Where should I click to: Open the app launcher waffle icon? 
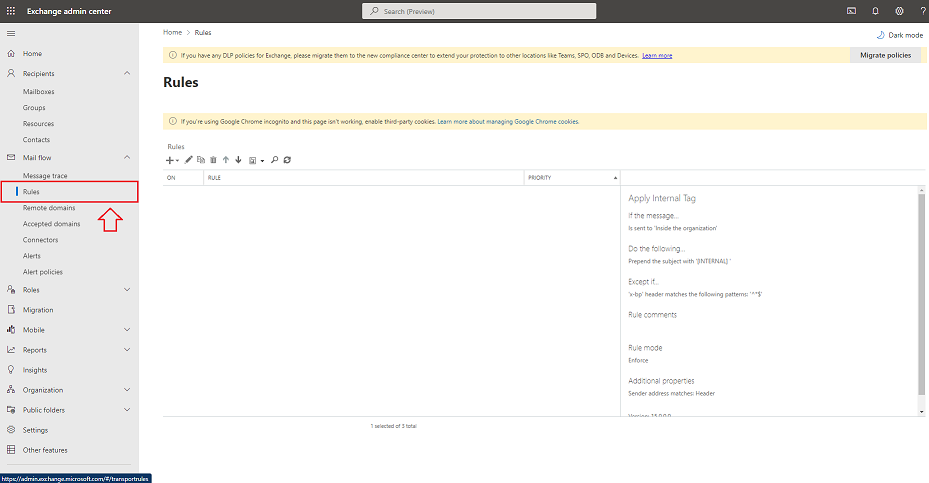(x=11, y=11)
